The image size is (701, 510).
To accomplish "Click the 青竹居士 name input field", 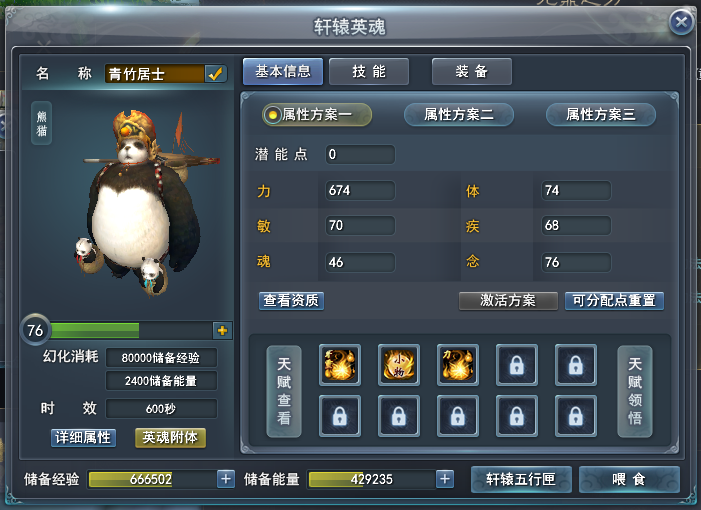I will click(155, 74).
